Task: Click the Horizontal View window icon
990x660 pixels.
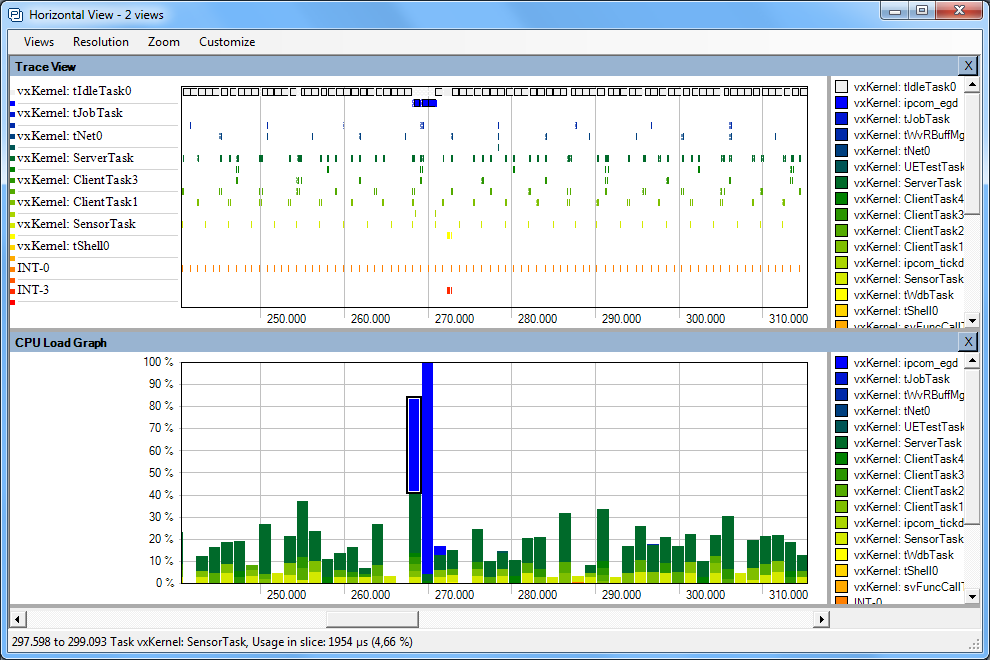Action: (x=15, y=14)
